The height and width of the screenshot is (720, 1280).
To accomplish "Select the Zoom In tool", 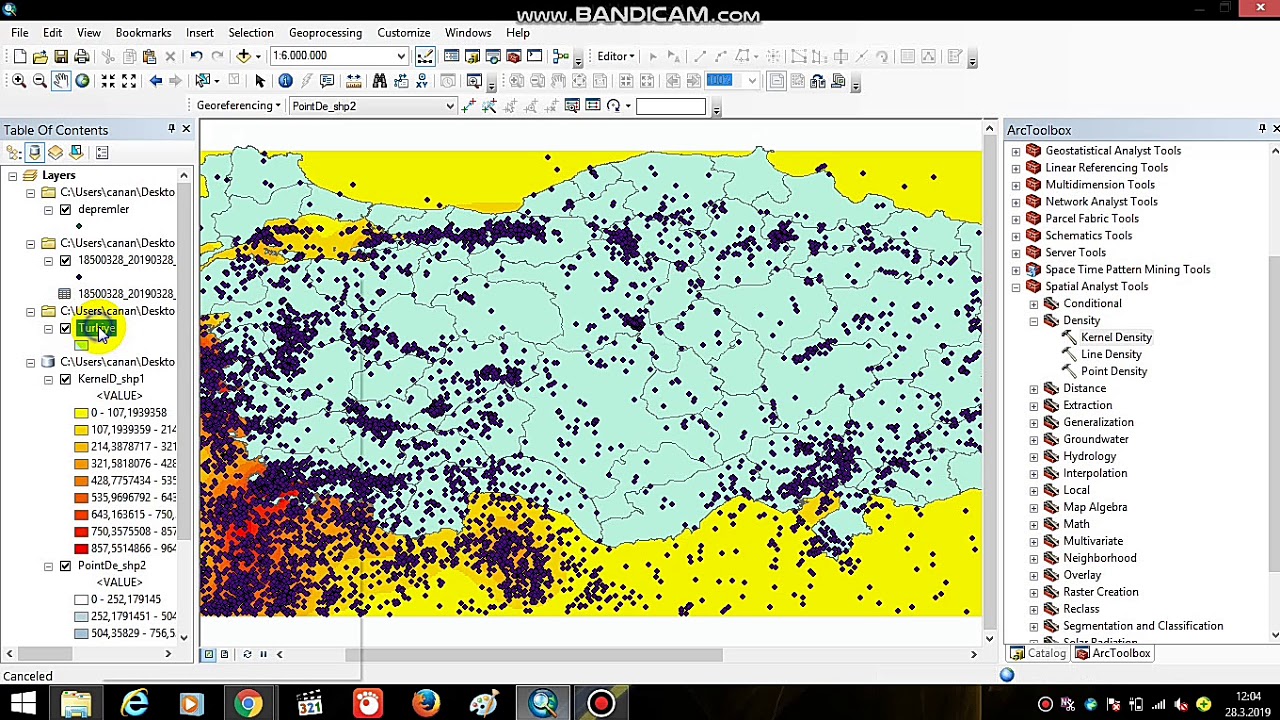I will [19, 81].
